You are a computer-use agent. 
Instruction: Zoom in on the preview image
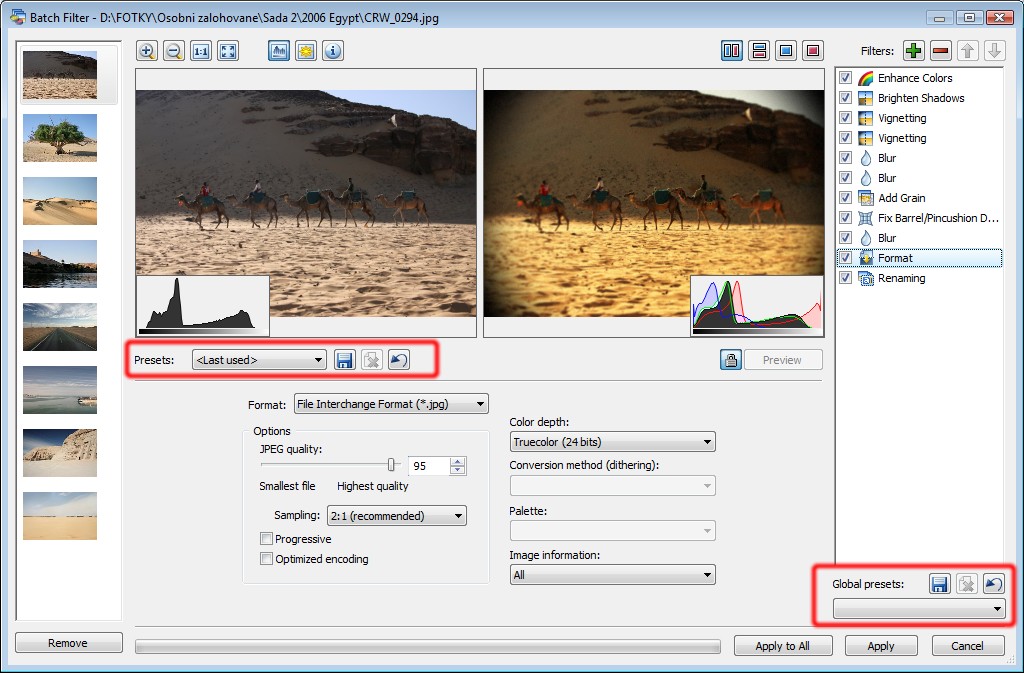pos(147,51)
